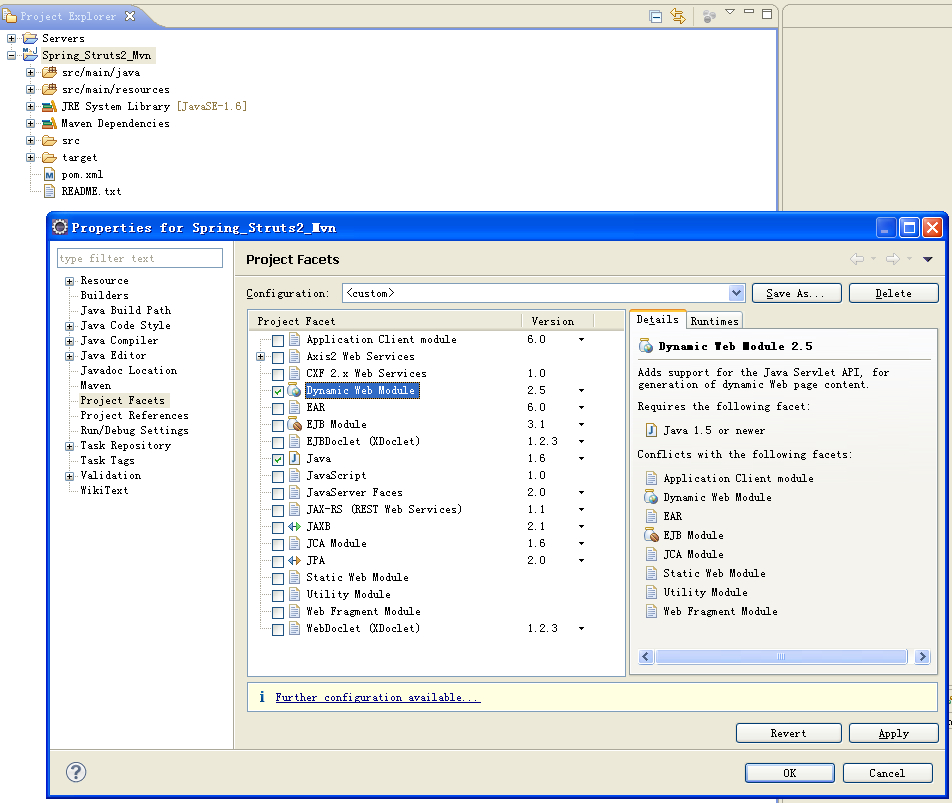The width and height of the screenshot is (952, 803).
Task: Click Java 1.5 or newer icon in Details
Action: tap(651, 430)
